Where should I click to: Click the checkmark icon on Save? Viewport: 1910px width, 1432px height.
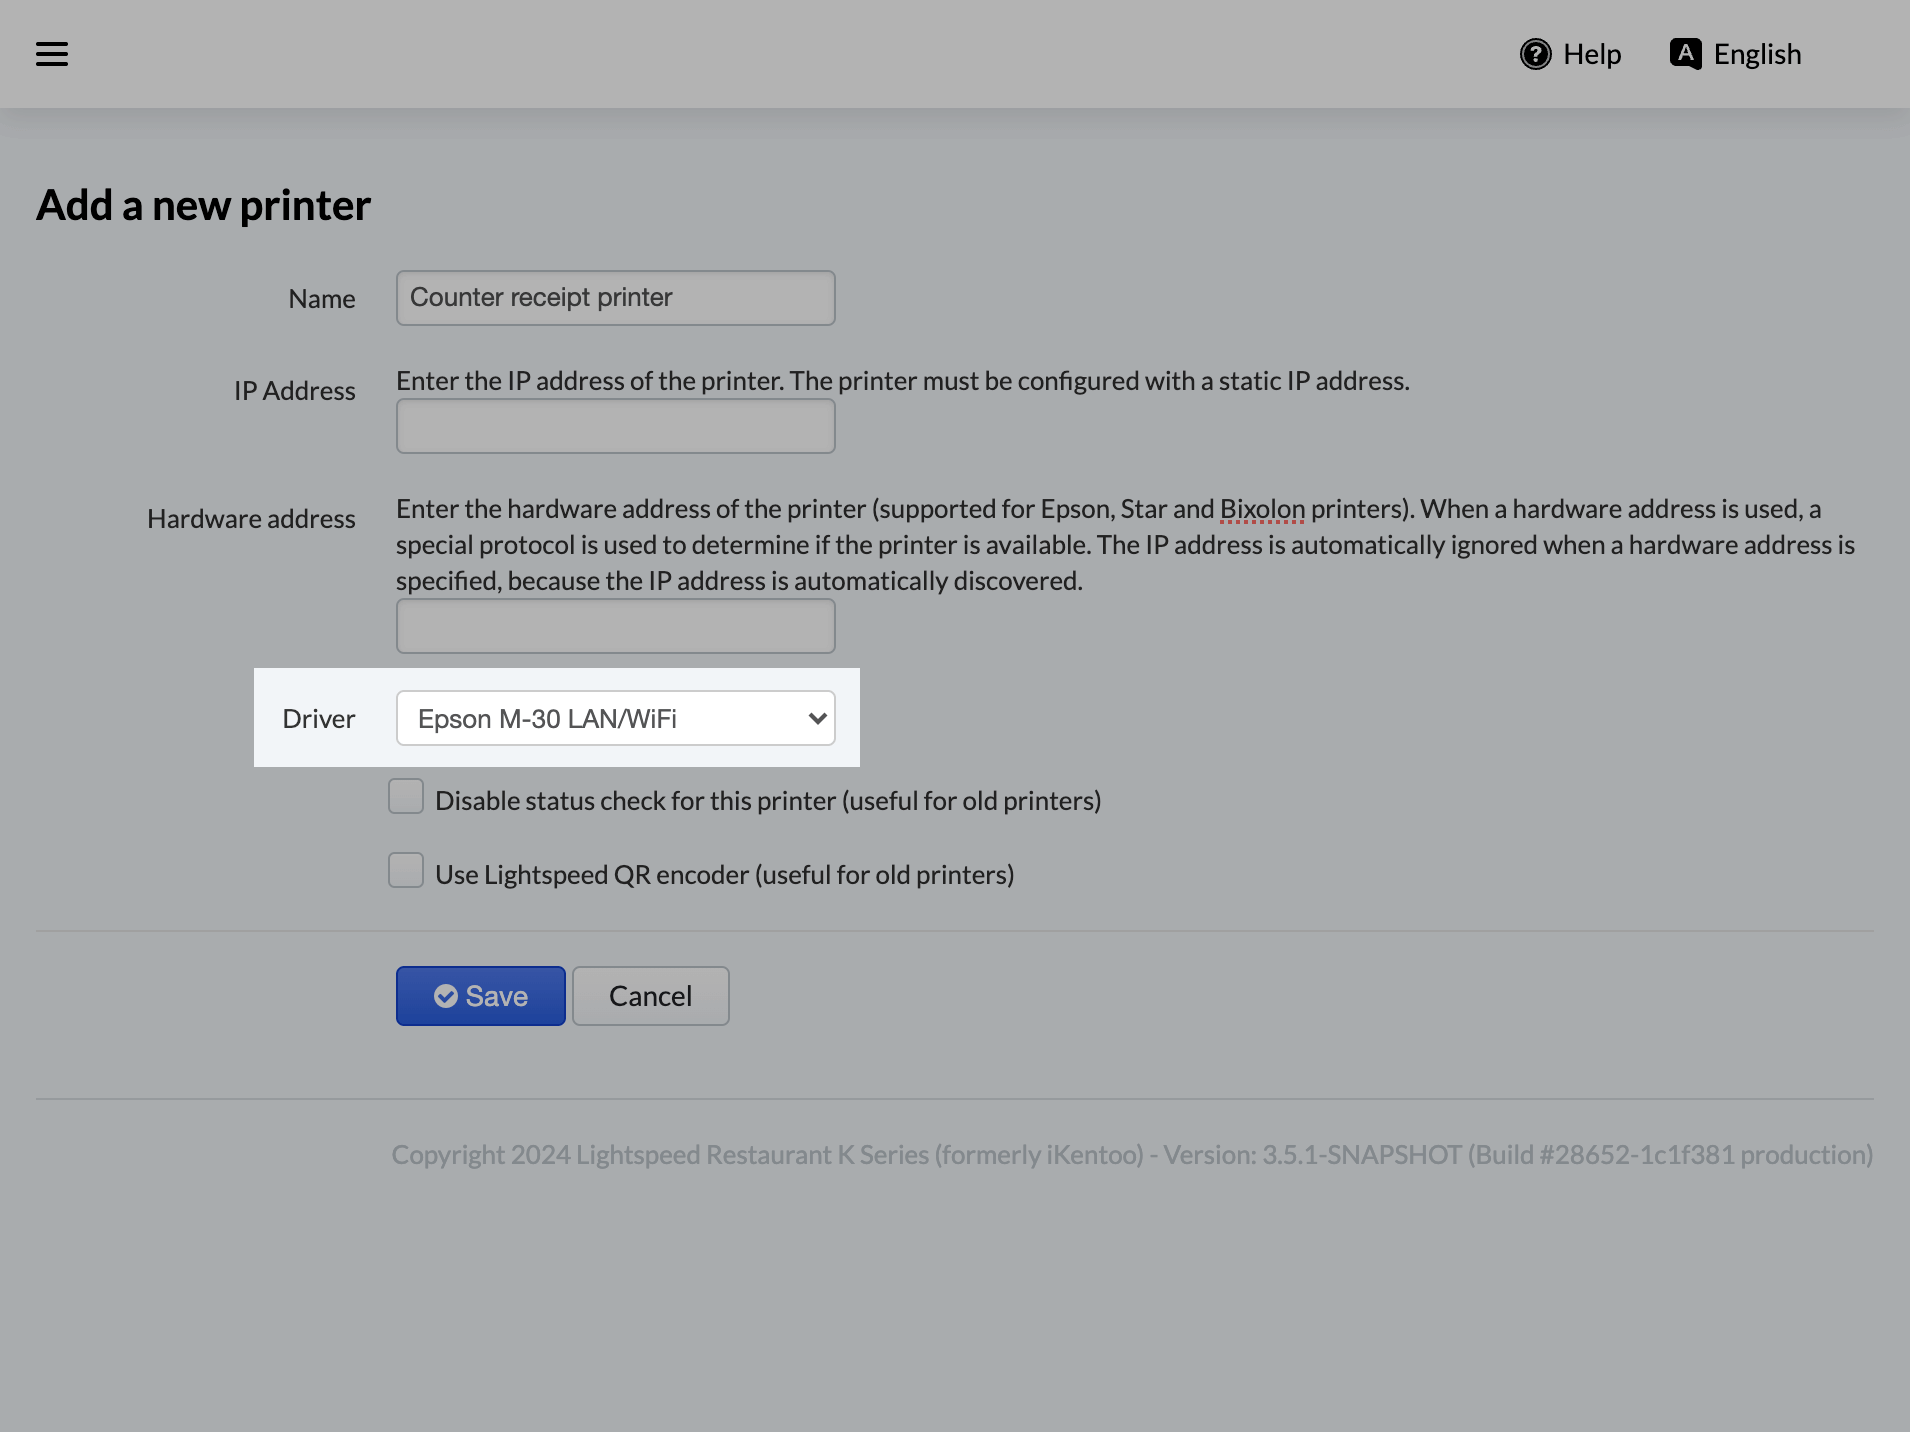446,996
